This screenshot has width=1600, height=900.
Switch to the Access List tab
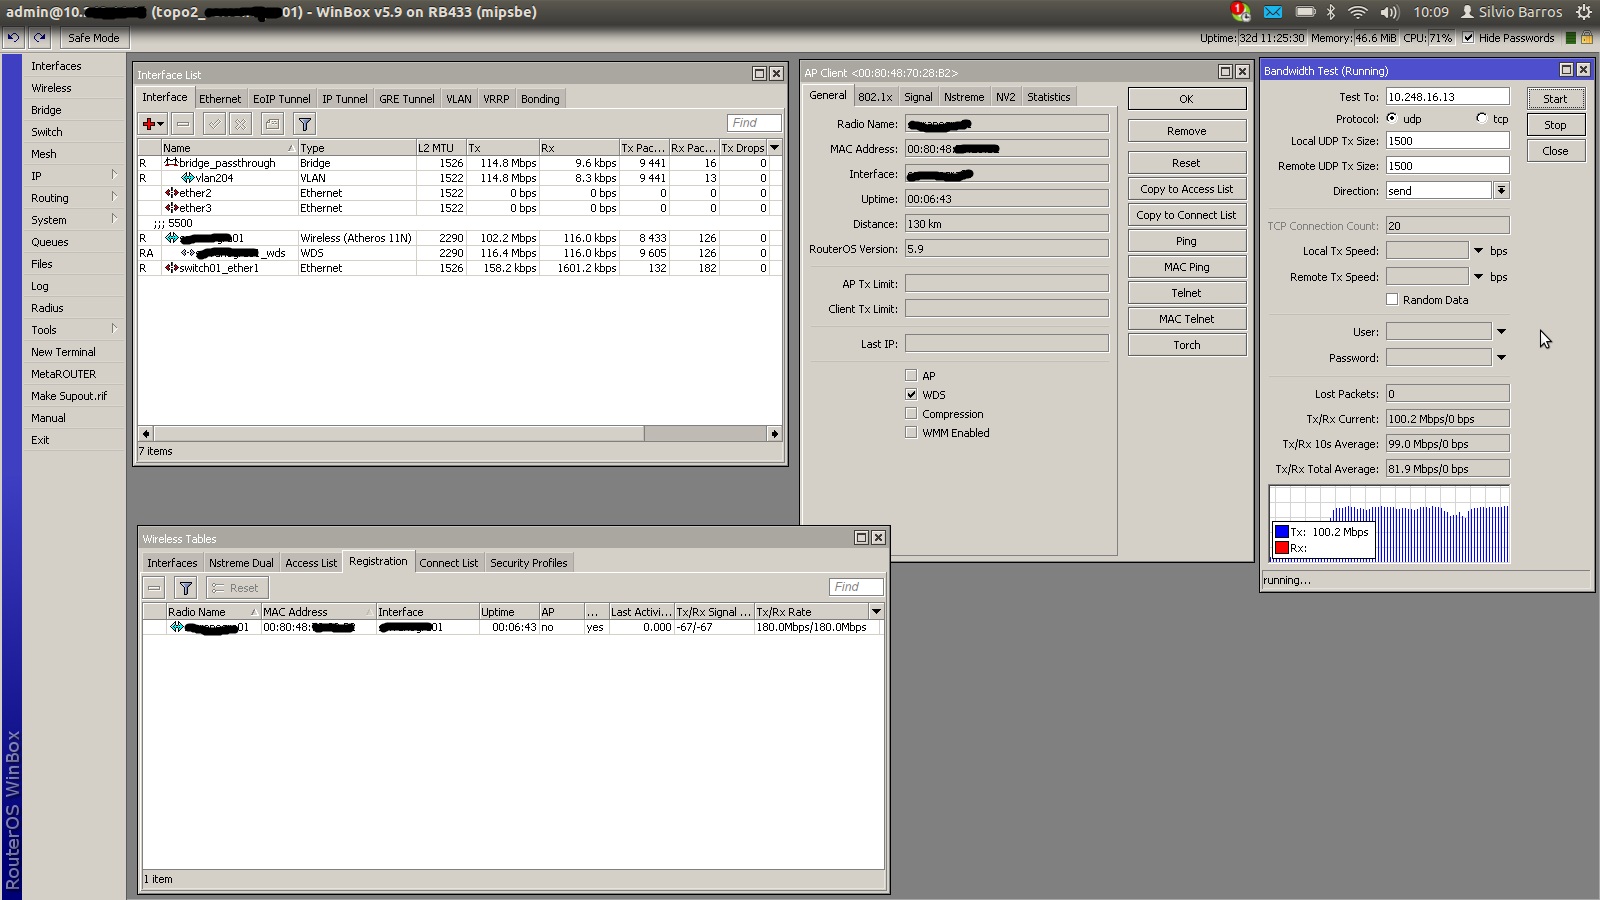(x=311, y=563)
